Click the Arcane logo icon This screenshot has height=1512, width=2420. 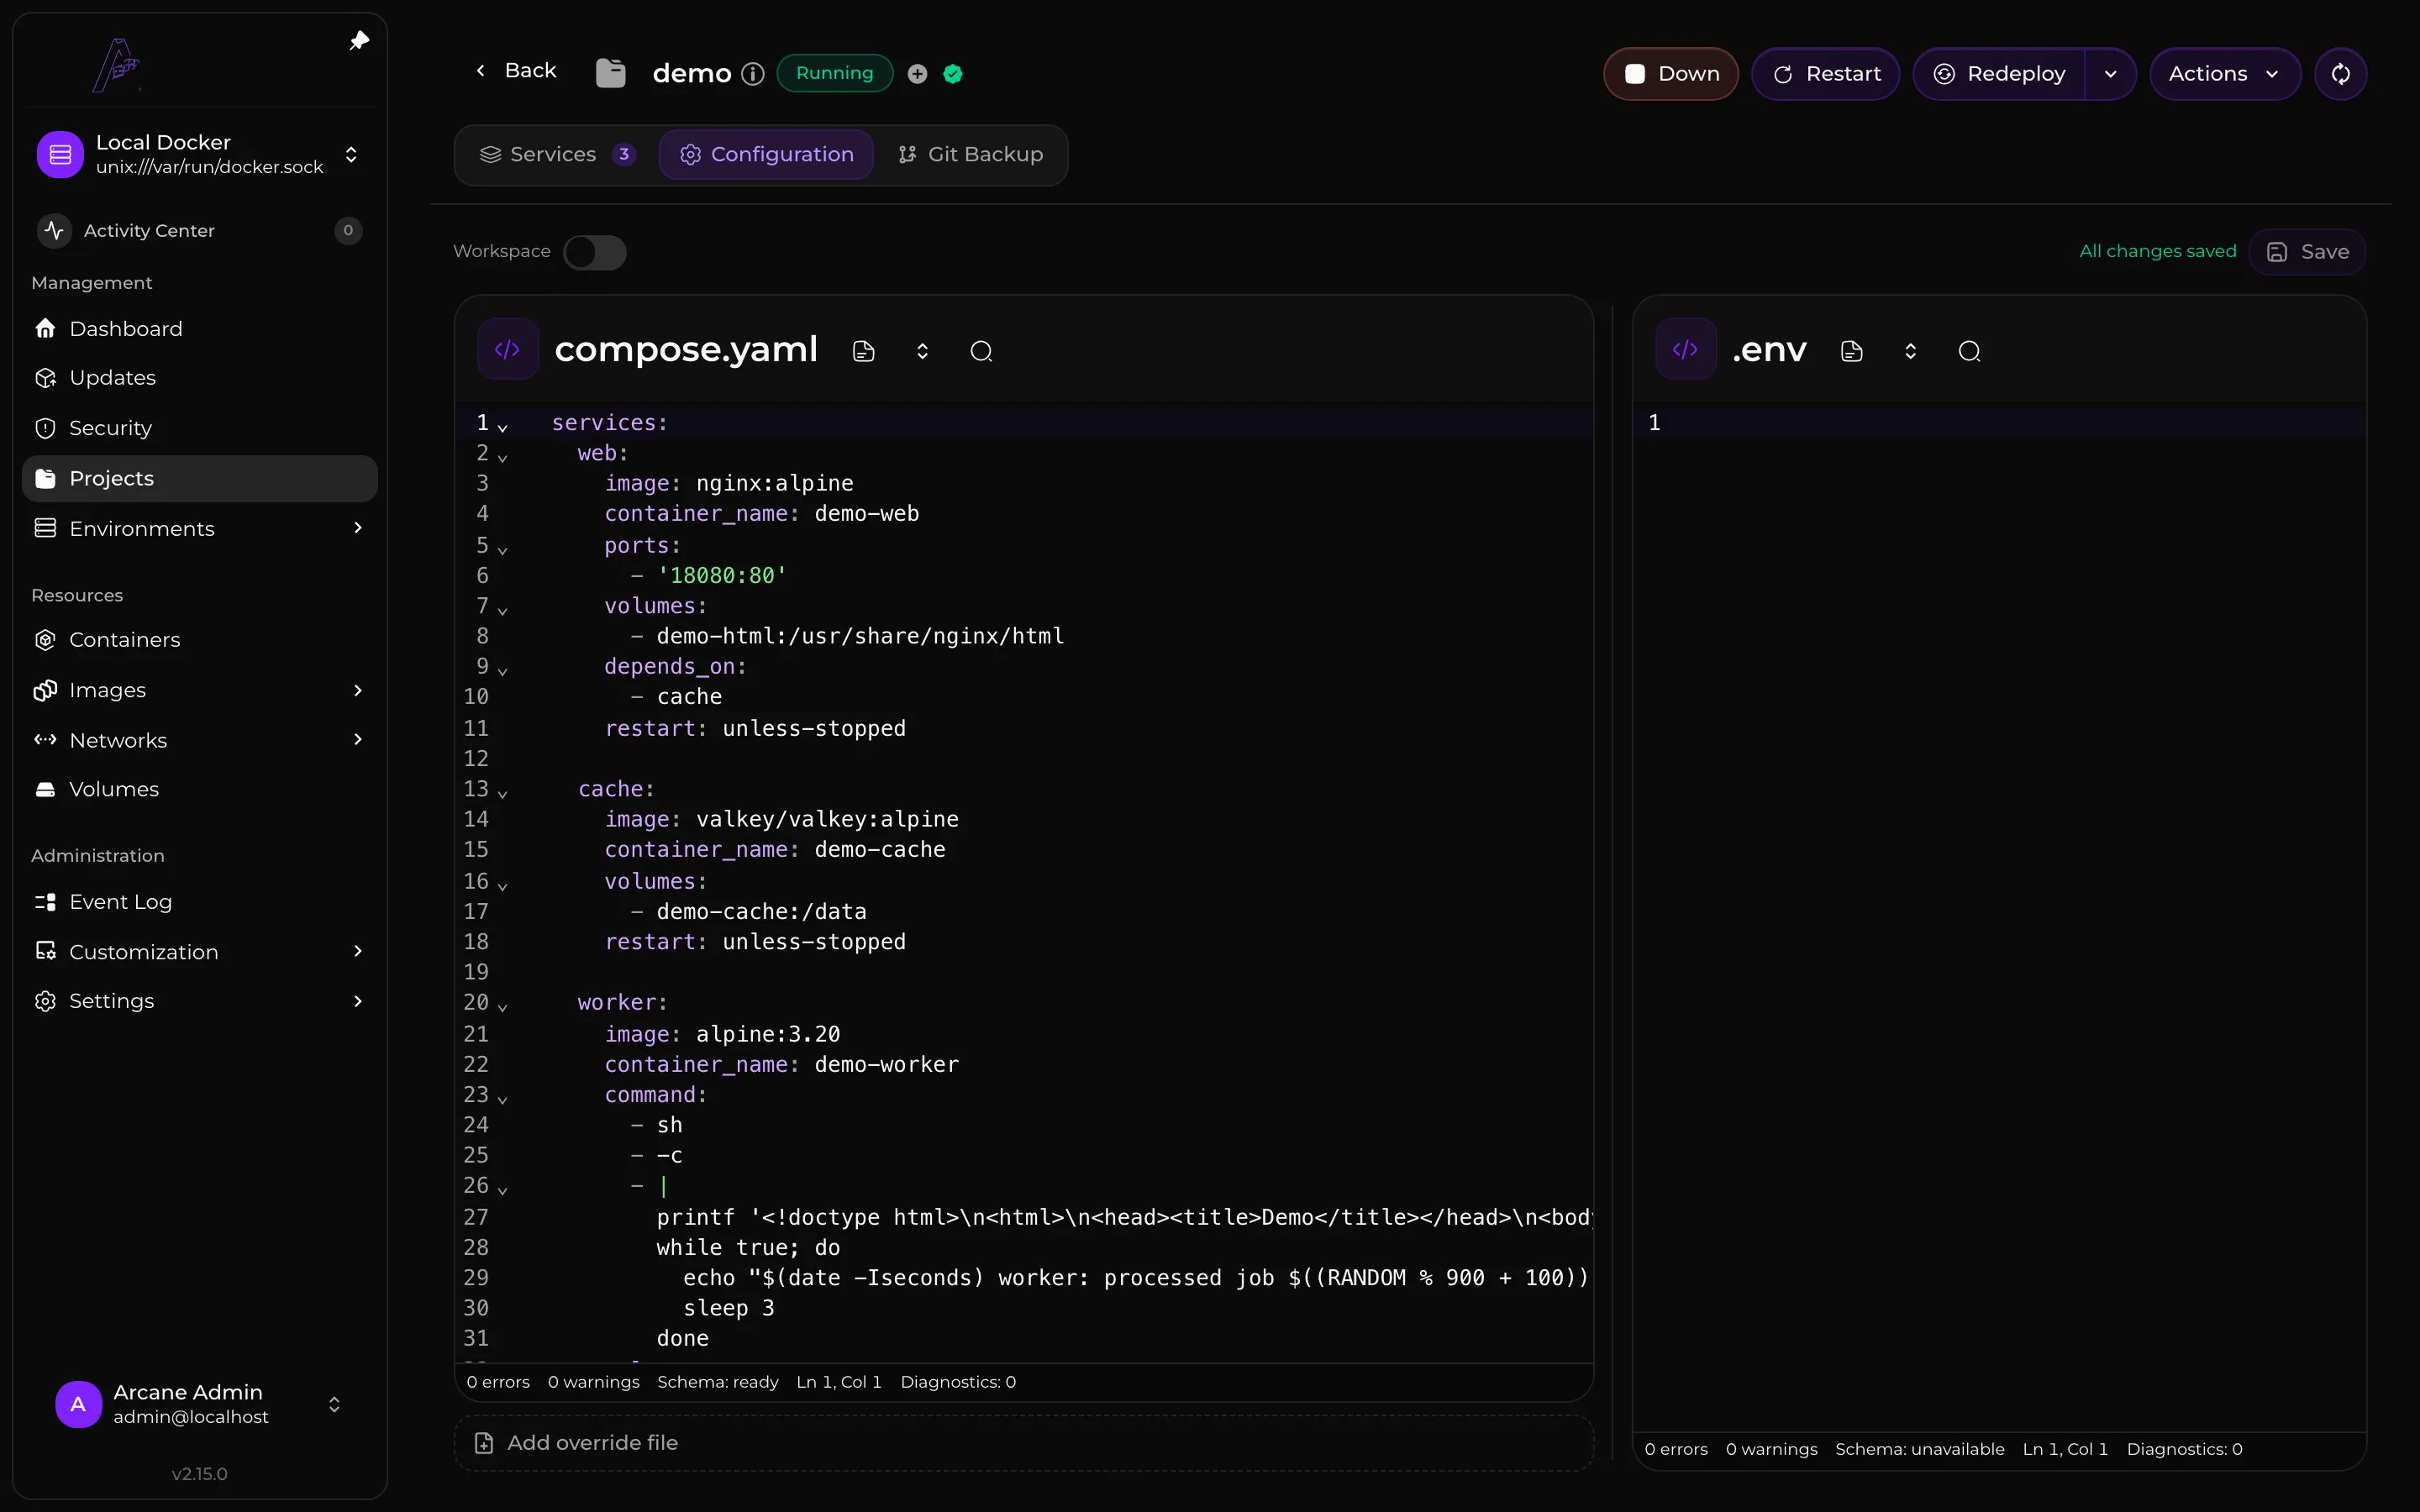tap(116, 65)
